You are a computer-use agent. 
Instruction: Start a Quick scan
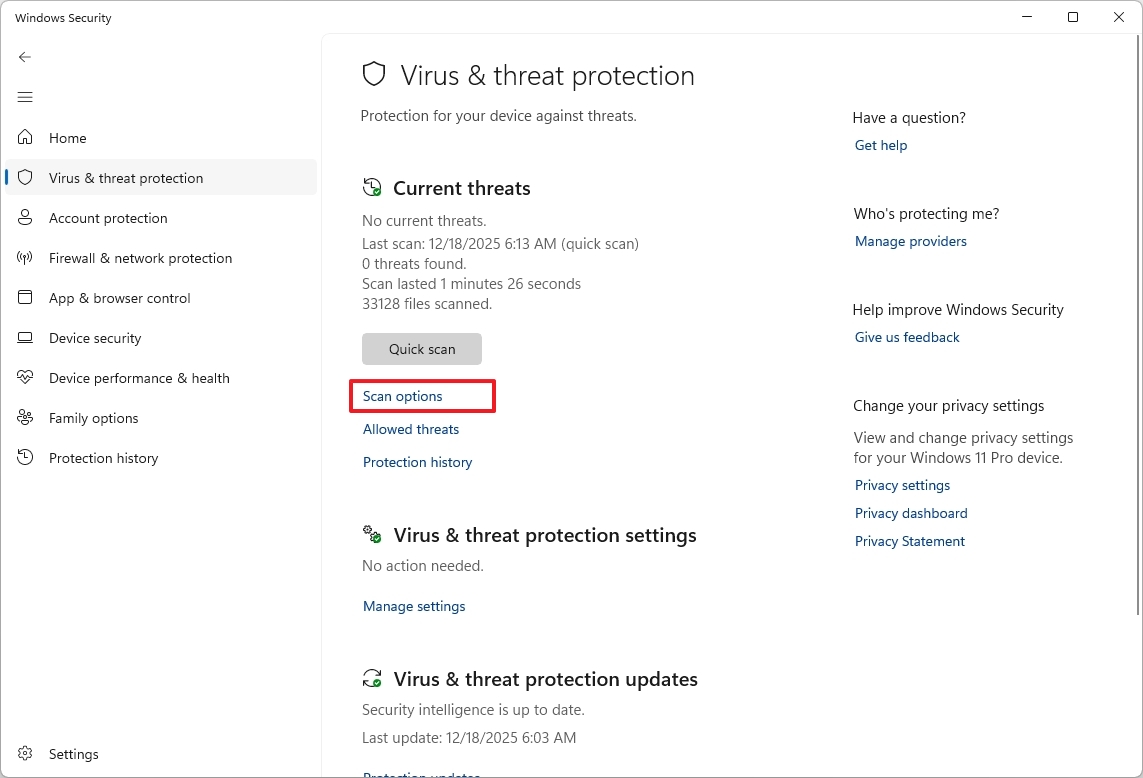point(421,348)
